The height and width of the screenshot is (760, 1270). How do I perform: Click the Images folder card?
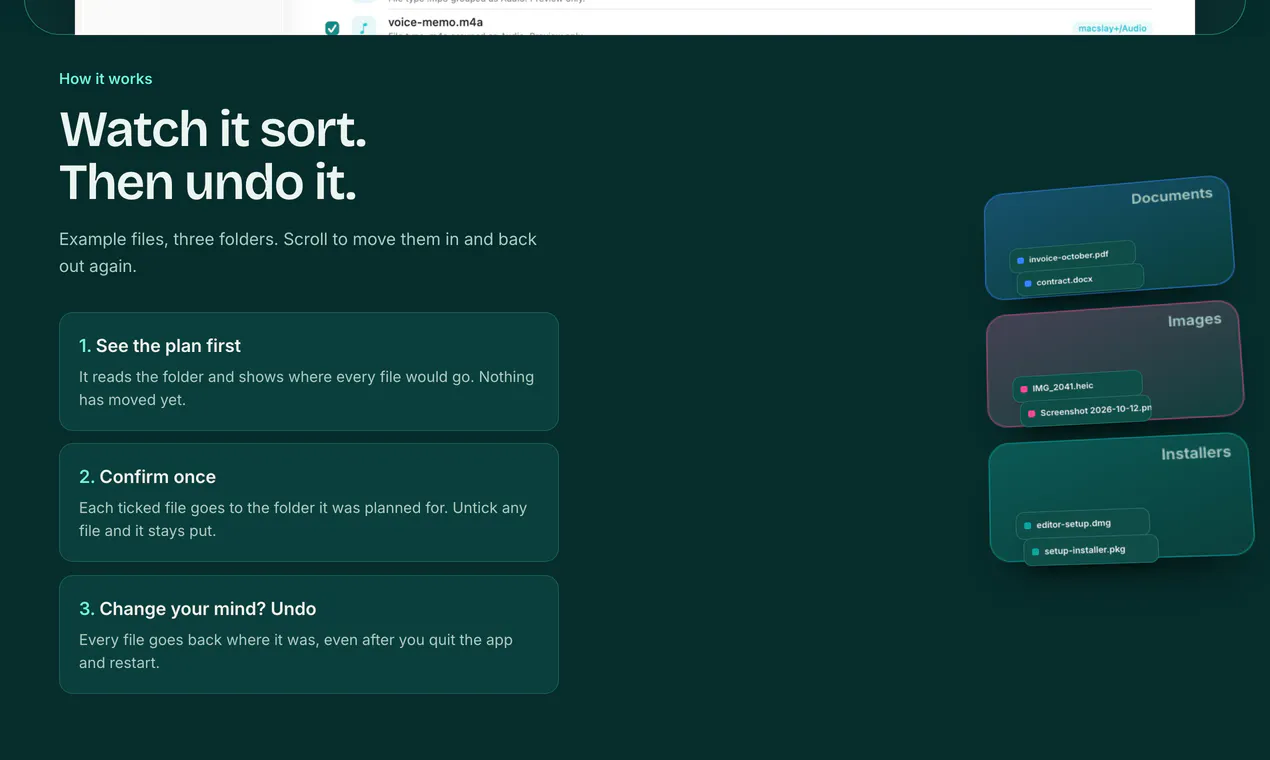1115,364
